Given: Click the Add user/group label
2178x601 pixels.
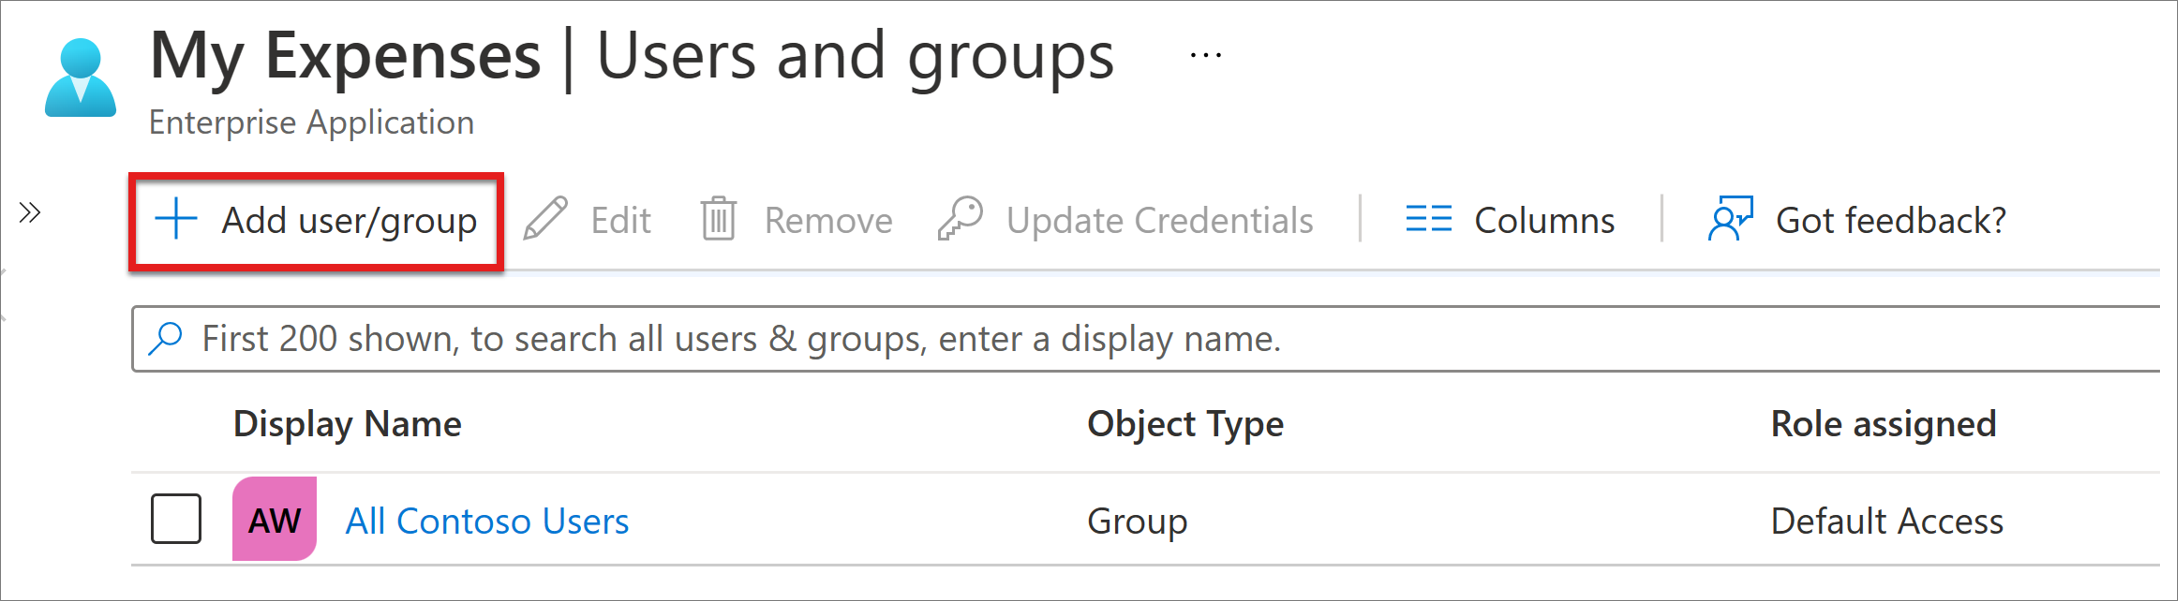Looking at the screenshot, I should tap(349, 220).
